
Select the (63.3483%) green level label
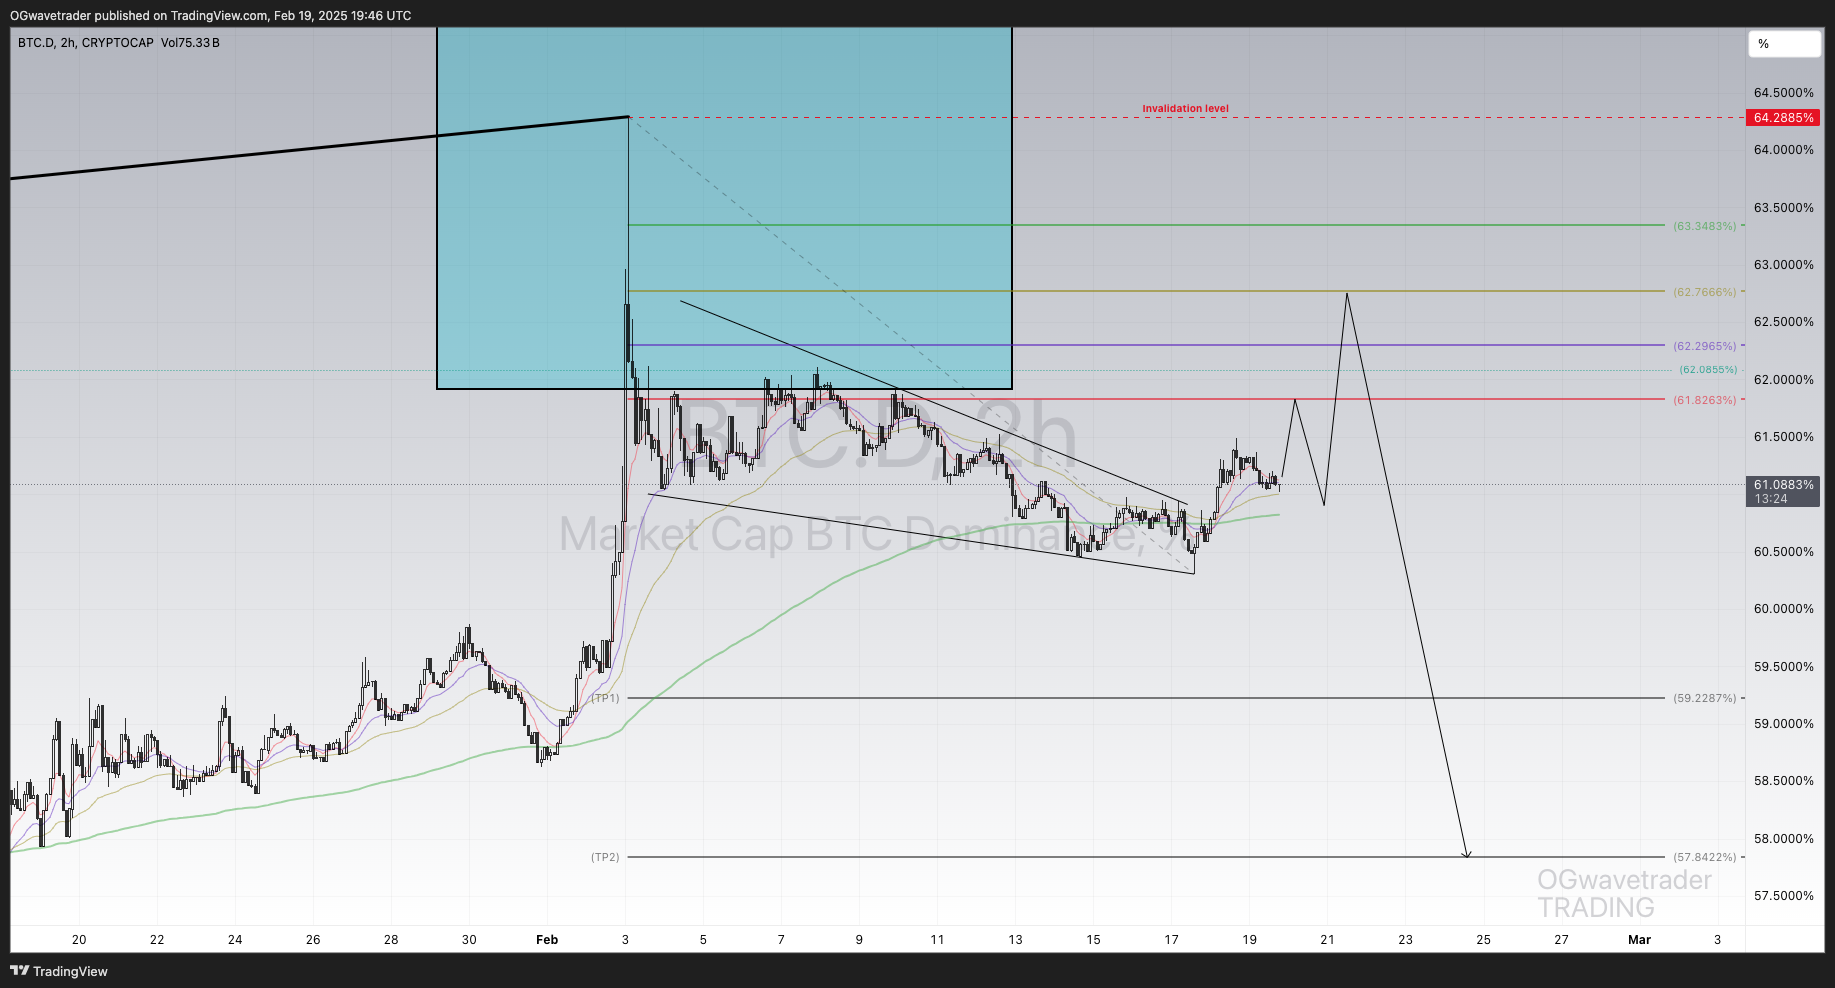1704,226
